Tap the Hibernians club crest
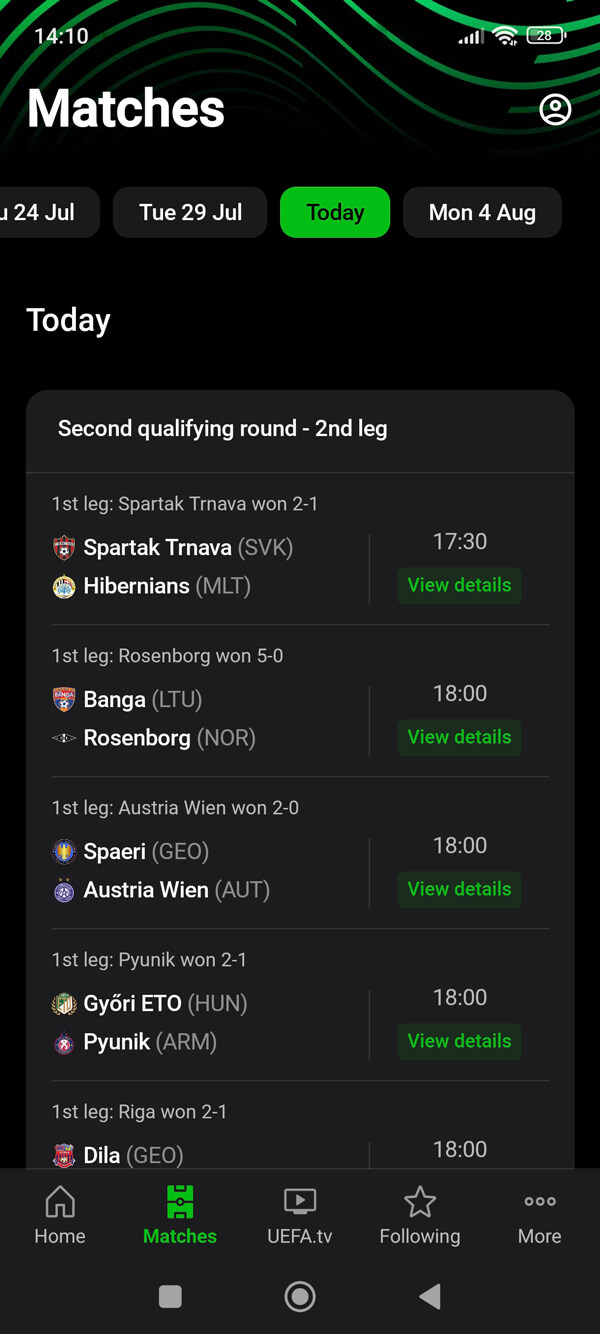Screen dimensions: 600x1334 pyautogui.click(x=64, y=586)
